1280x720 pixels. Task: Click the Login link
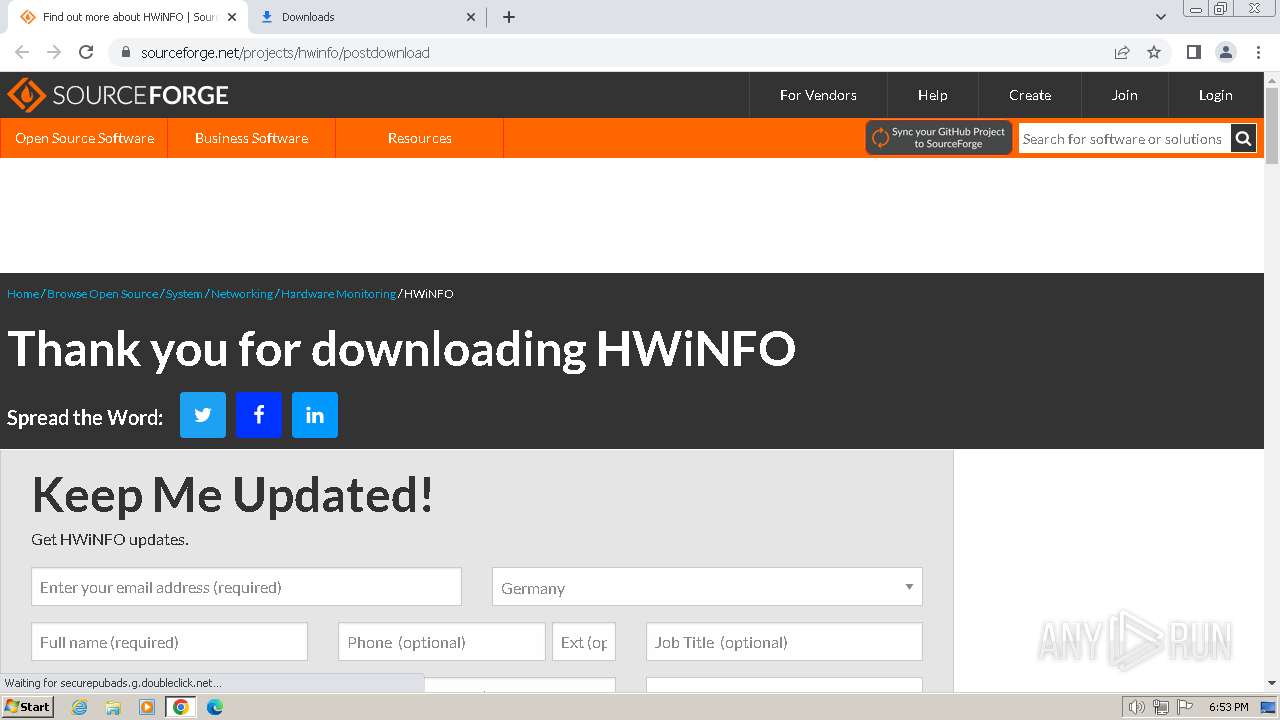(x=1216, y=95)
